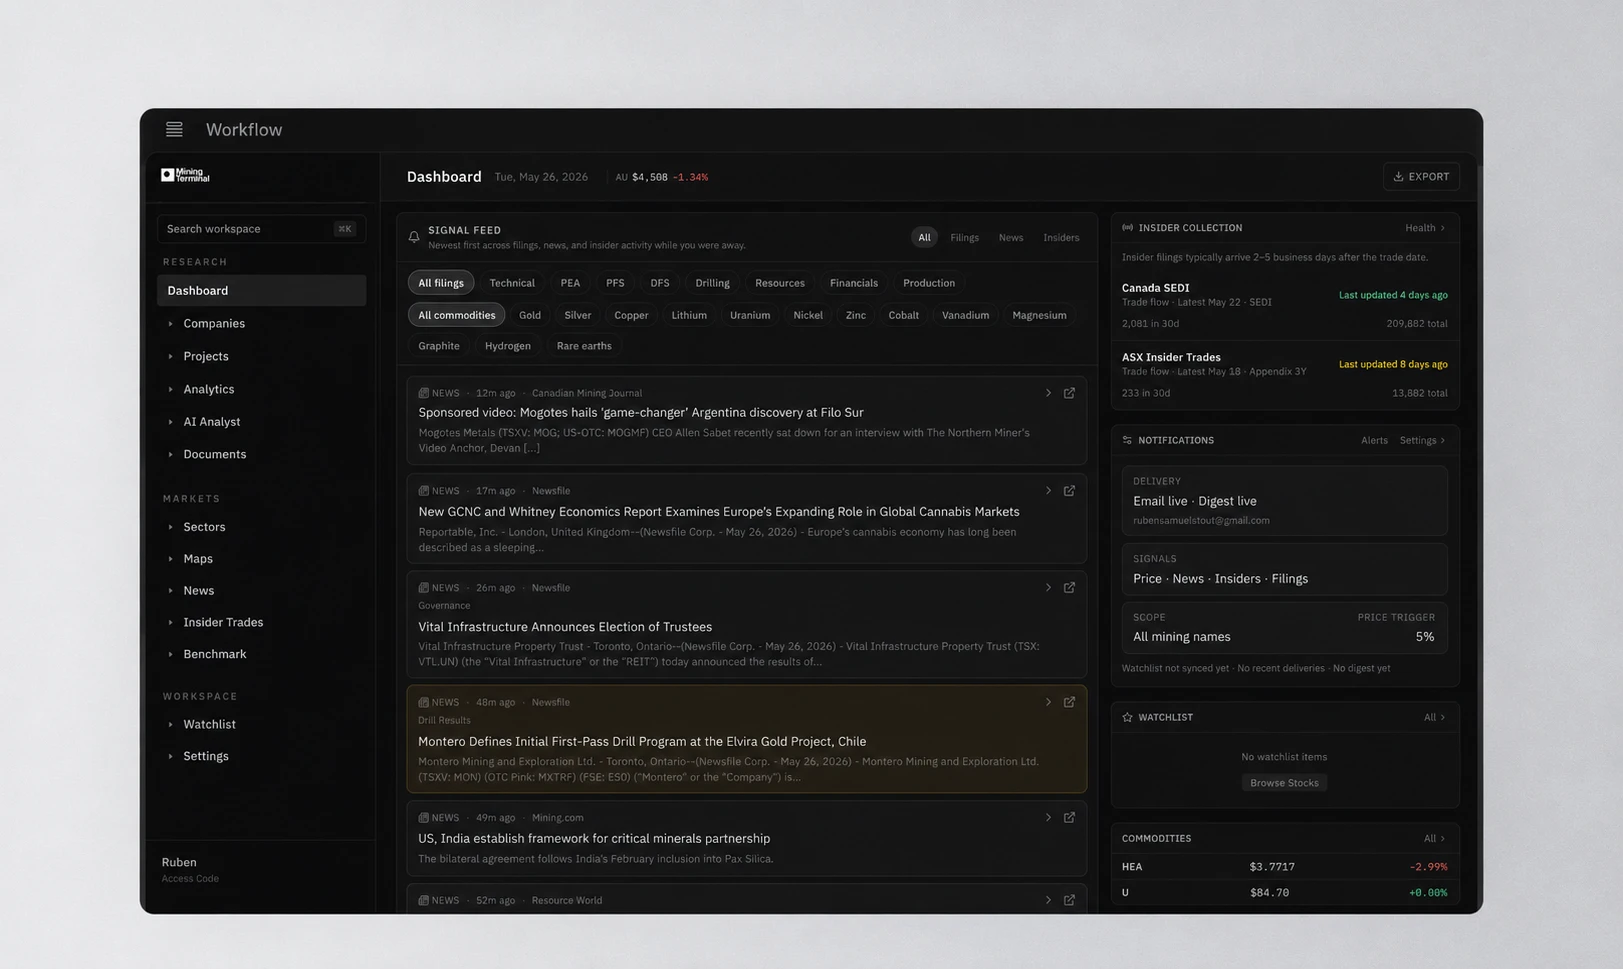Click news icon on Mogotes article
Image resolution: width=1623 pixels, height=969 pixels.
(424, 393)
